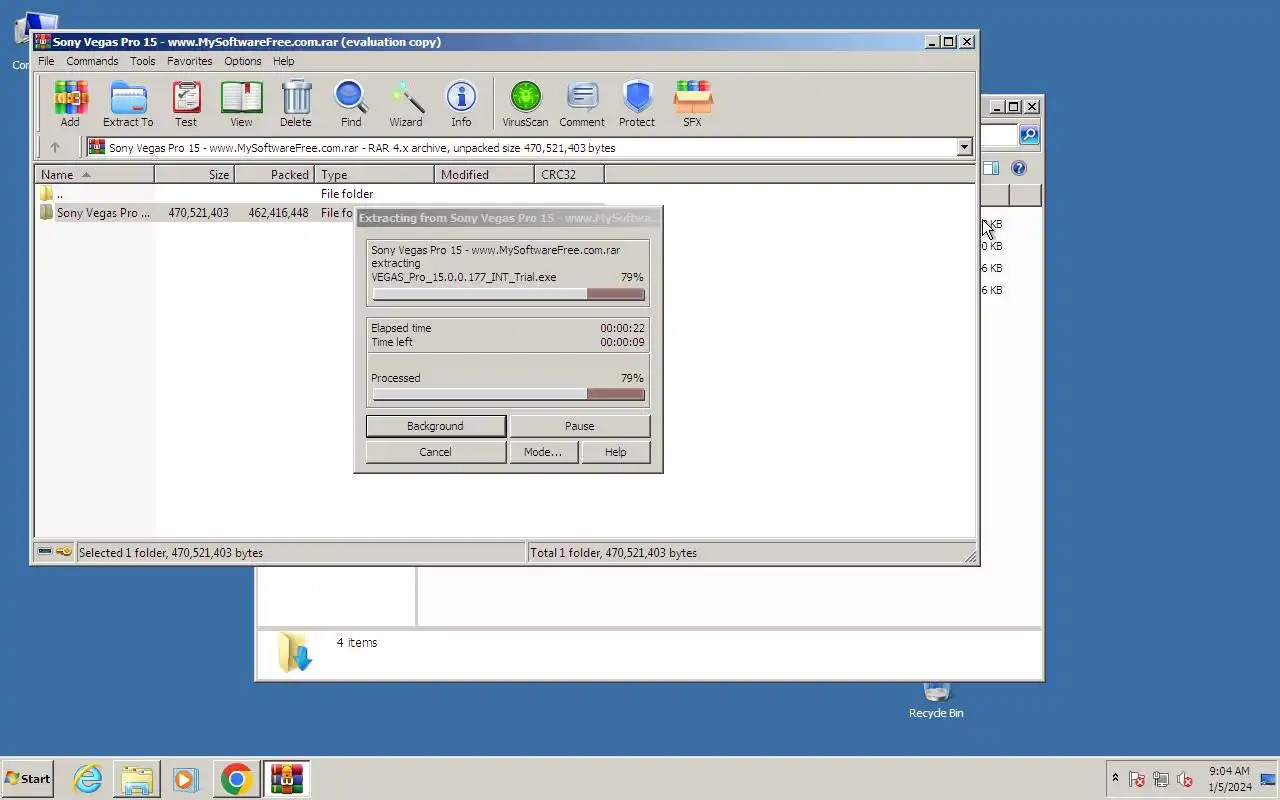Click the key password icon in status bar
This screenshot has height=800, width=1280.
point(64,552)
